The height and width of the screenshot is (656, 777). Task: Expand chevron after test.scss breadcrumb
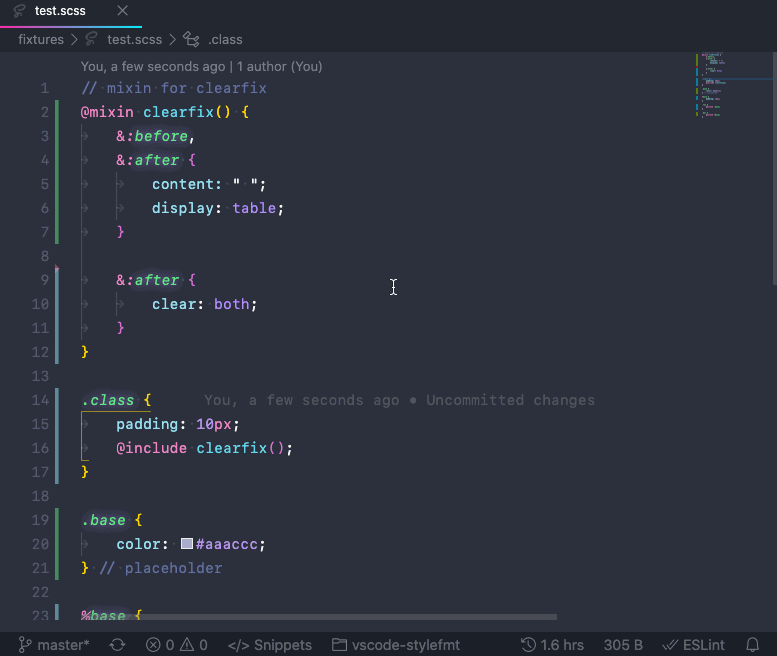coord(172,40)
